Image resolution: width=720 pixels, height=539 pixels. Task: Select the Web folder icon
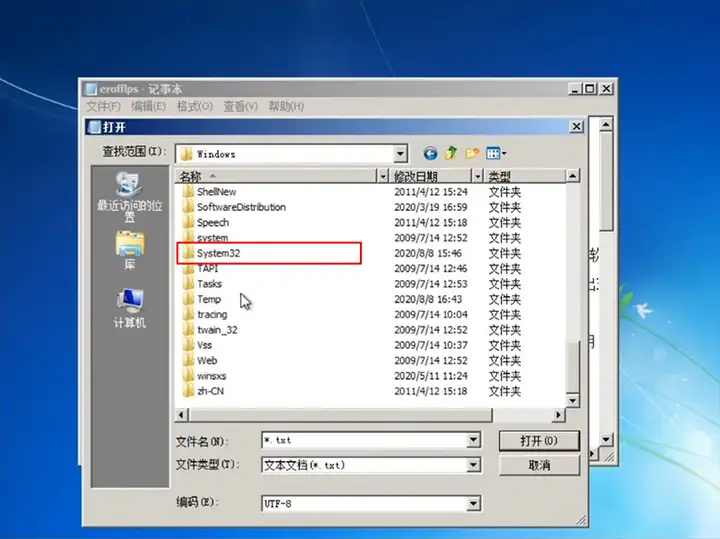188,360
